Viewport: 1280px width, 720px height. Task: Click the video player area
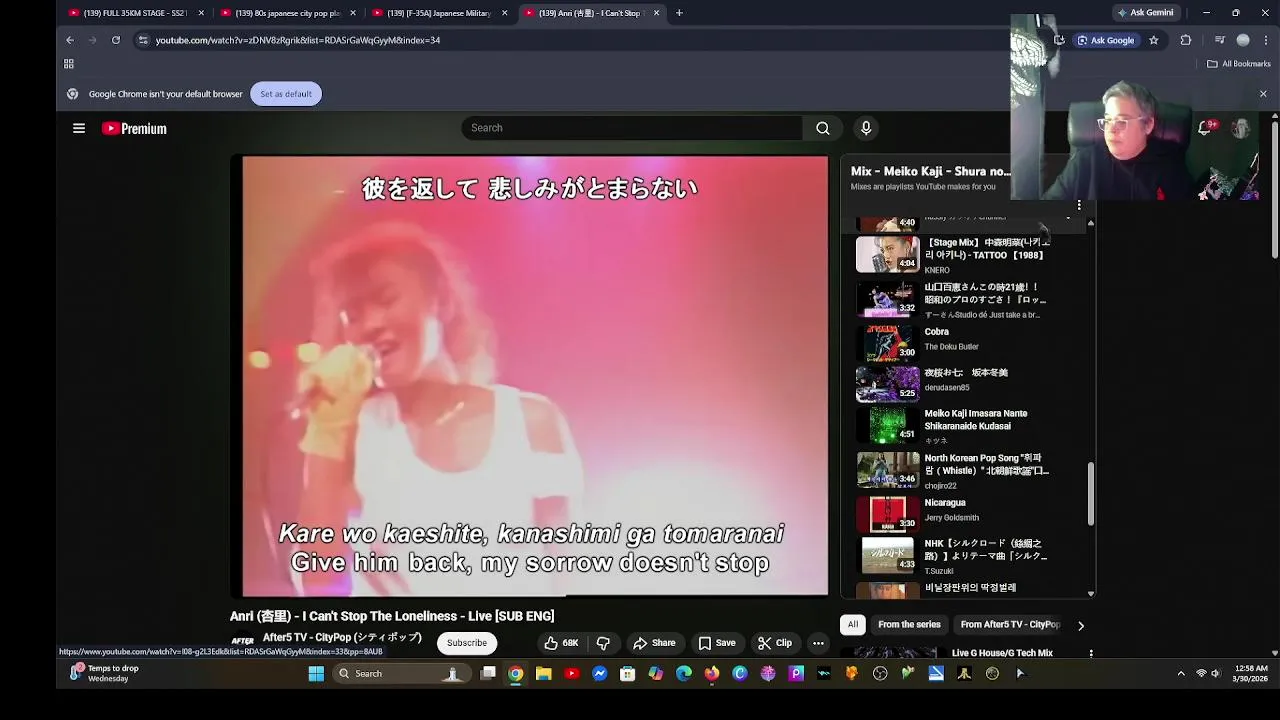(x=535, y=376)
